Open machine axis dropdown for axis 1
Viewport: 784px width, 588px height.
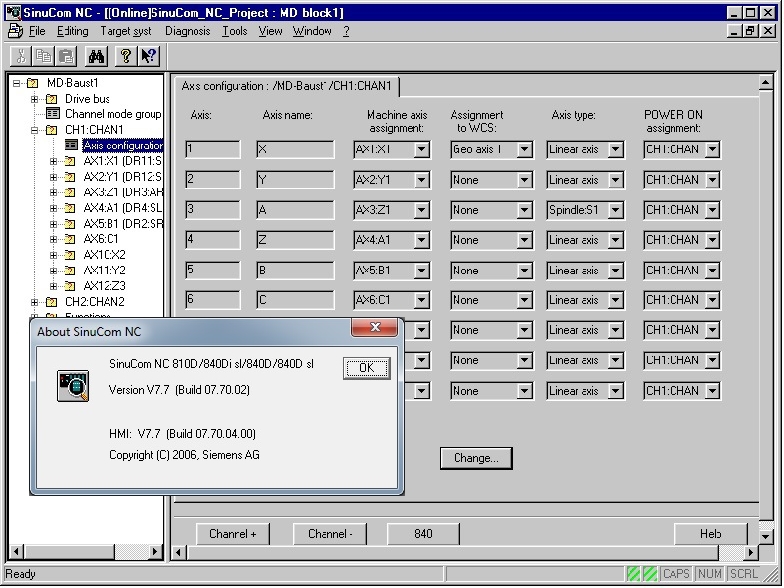coord(421,150)
